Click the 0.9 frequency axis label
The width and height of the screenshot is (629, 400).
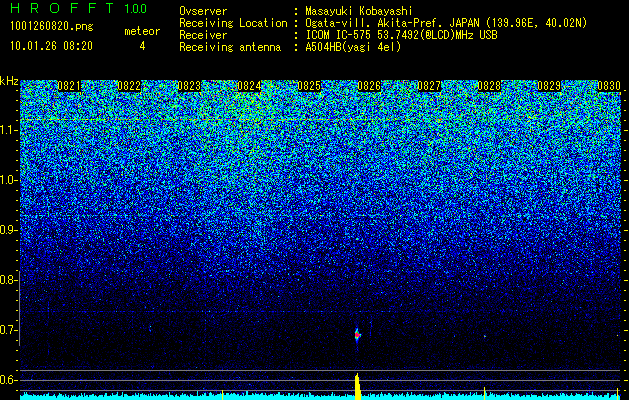[7, 230]
